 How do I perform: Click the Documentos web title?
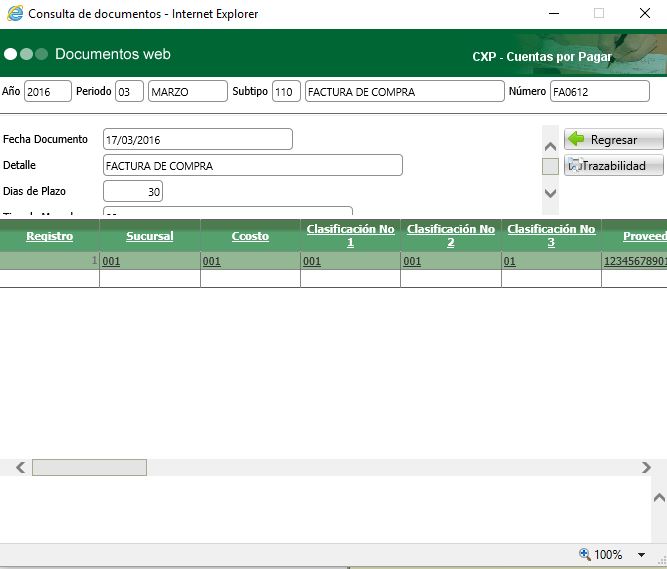tap(113, 54)
